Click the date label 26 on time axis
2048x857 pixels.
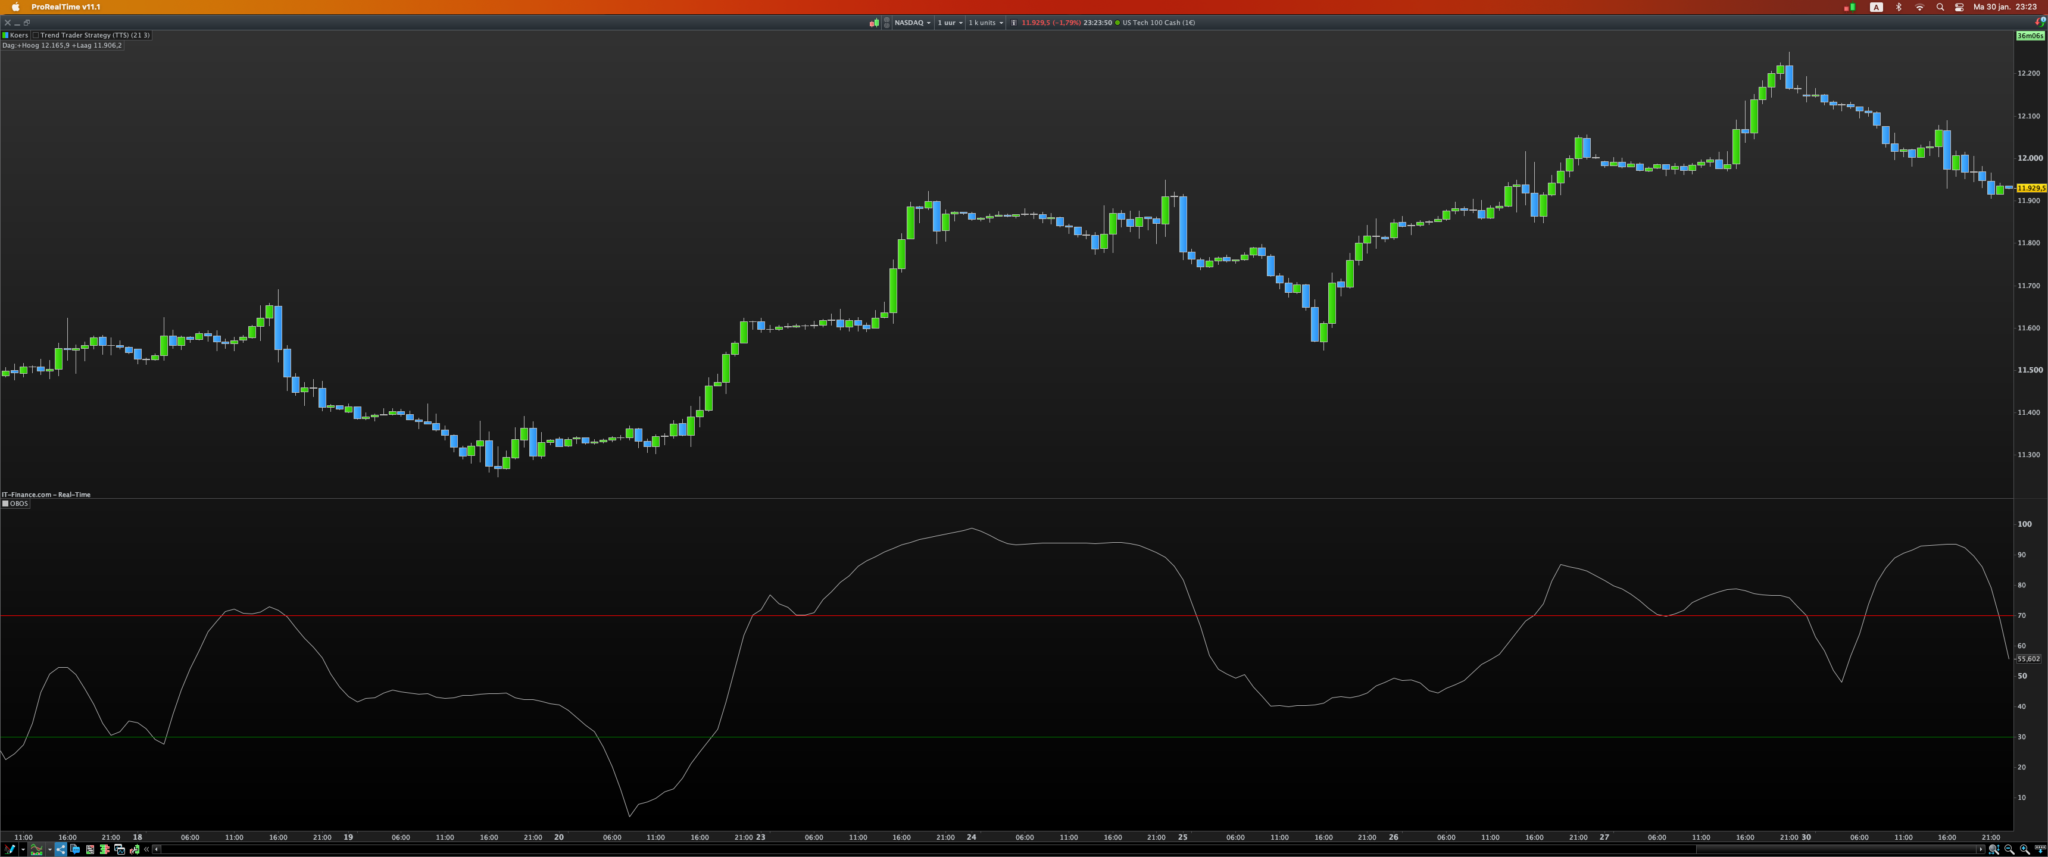tap(1393, 837)
